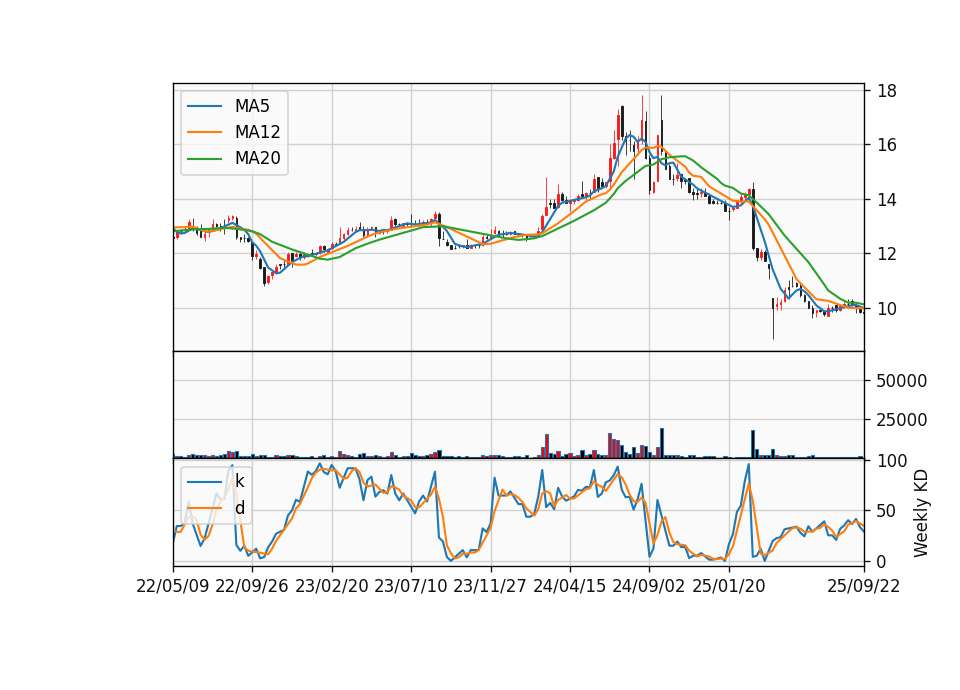Click the MA12 legend label
The width and height of the screenshot is (960, 690).
[258, 132]
